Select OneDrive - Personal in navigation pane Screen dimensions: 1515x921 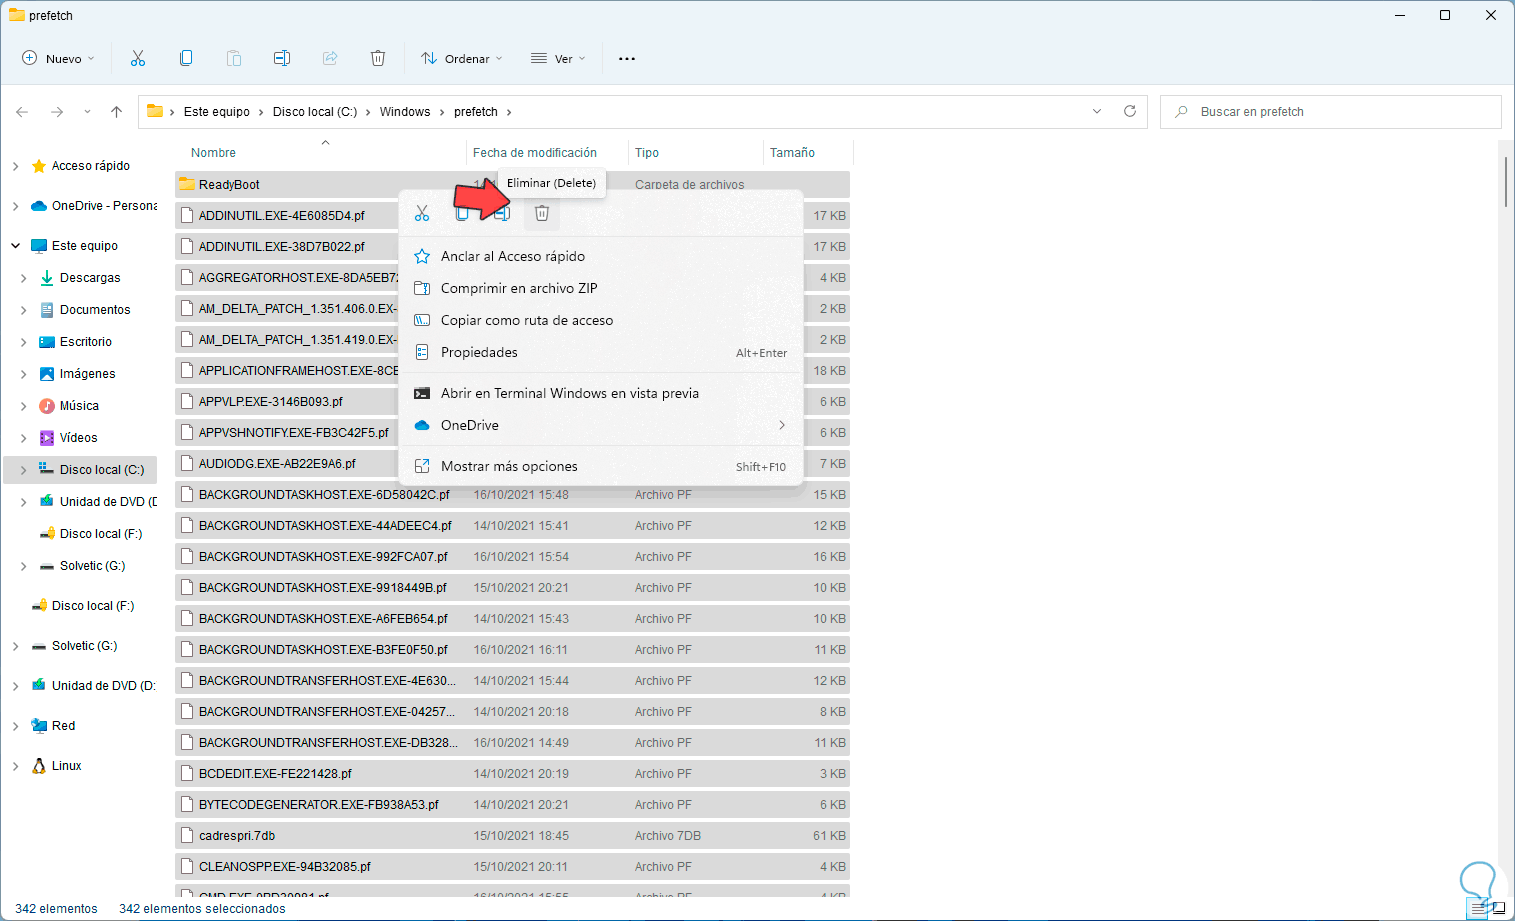coord(104,206)
